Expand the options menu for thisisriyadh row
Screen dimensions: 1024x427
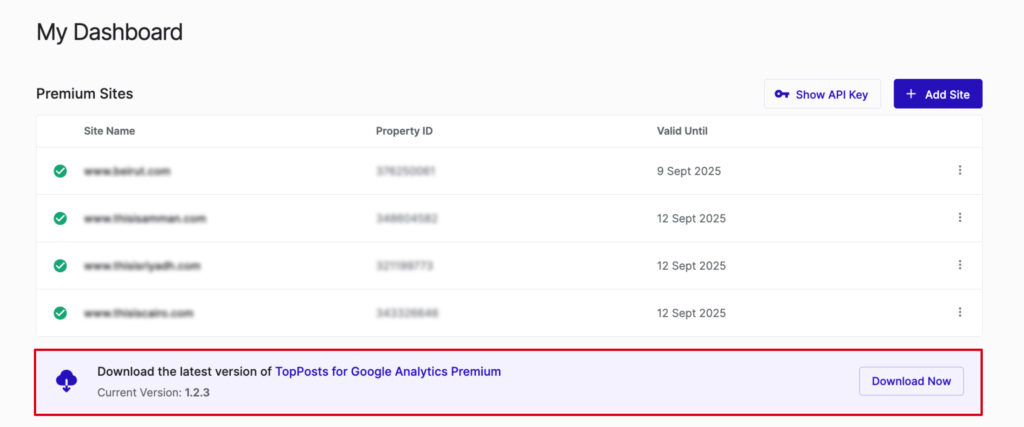(x=959, y=265)
